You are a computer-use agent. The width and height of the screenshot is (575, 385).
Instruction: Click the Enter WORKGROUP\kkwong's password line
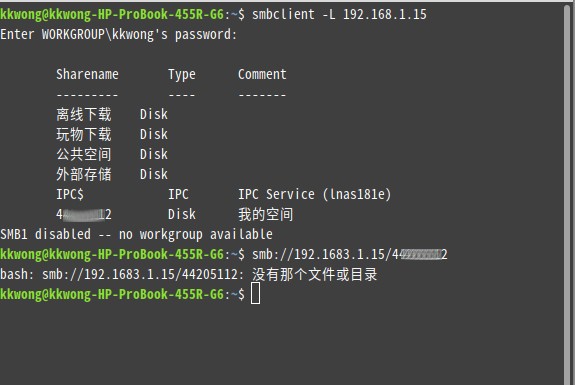[118, 35]
